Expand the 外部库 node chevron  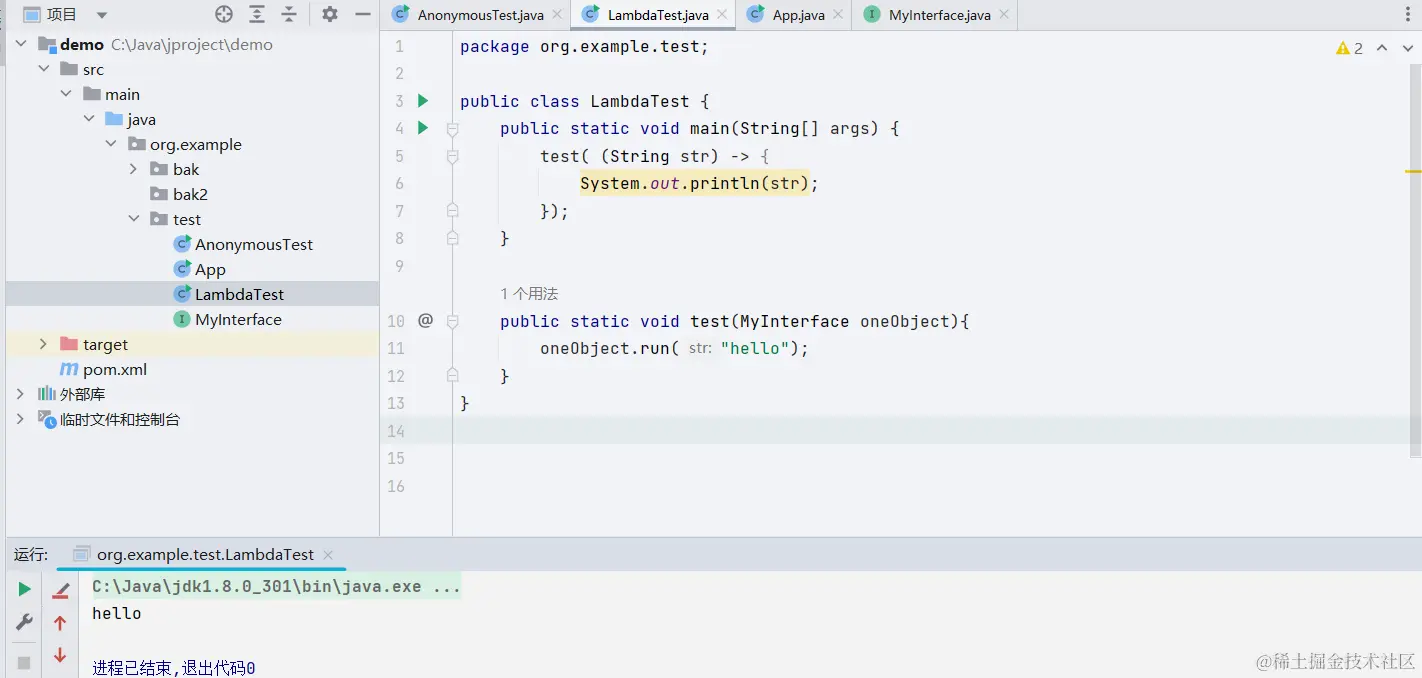[x=20, y=394]
